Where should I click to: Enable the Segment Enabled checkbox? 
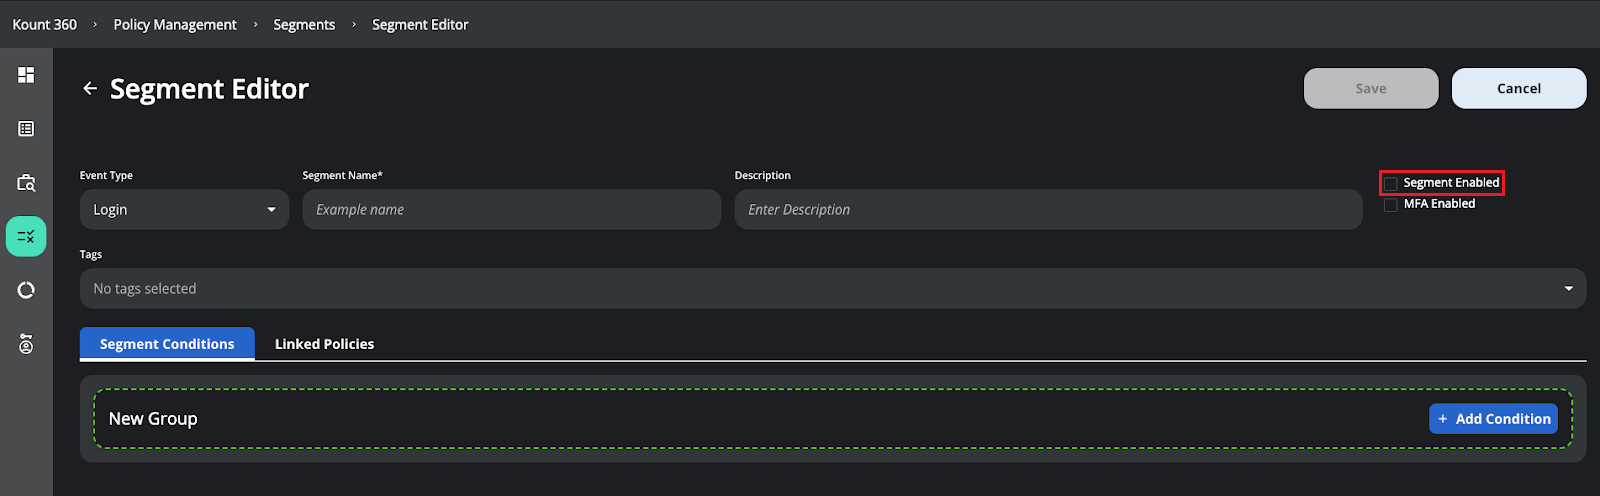point(1391,184)
